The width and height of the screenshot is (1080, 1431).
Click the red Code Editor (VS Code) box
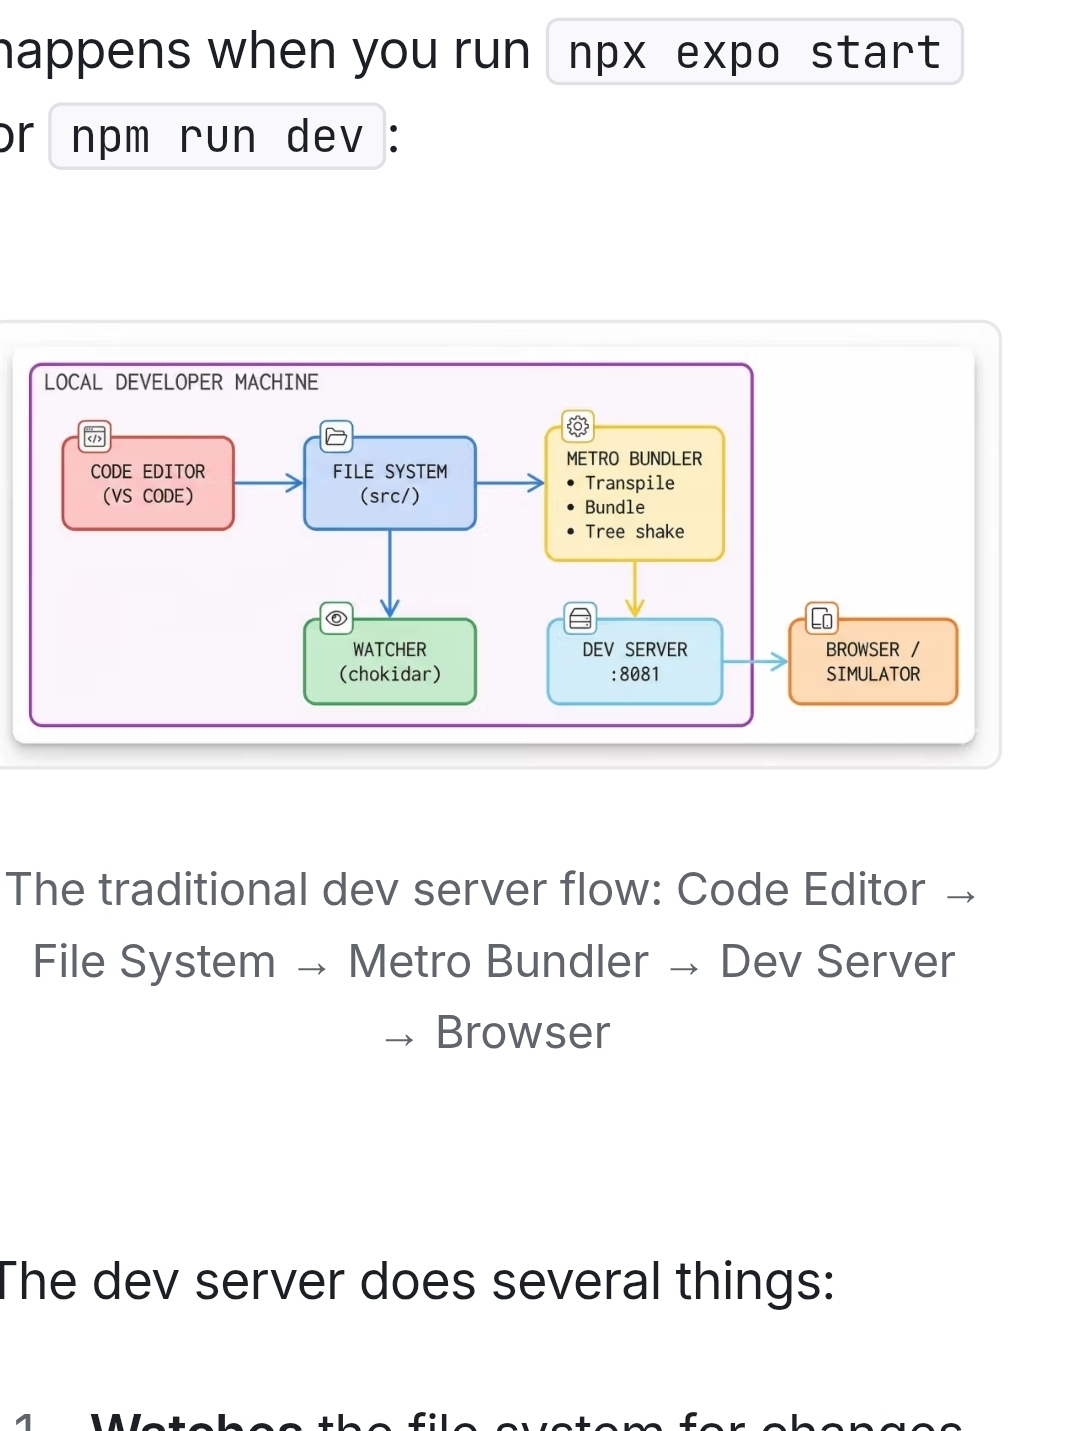(x=148, y=484)
